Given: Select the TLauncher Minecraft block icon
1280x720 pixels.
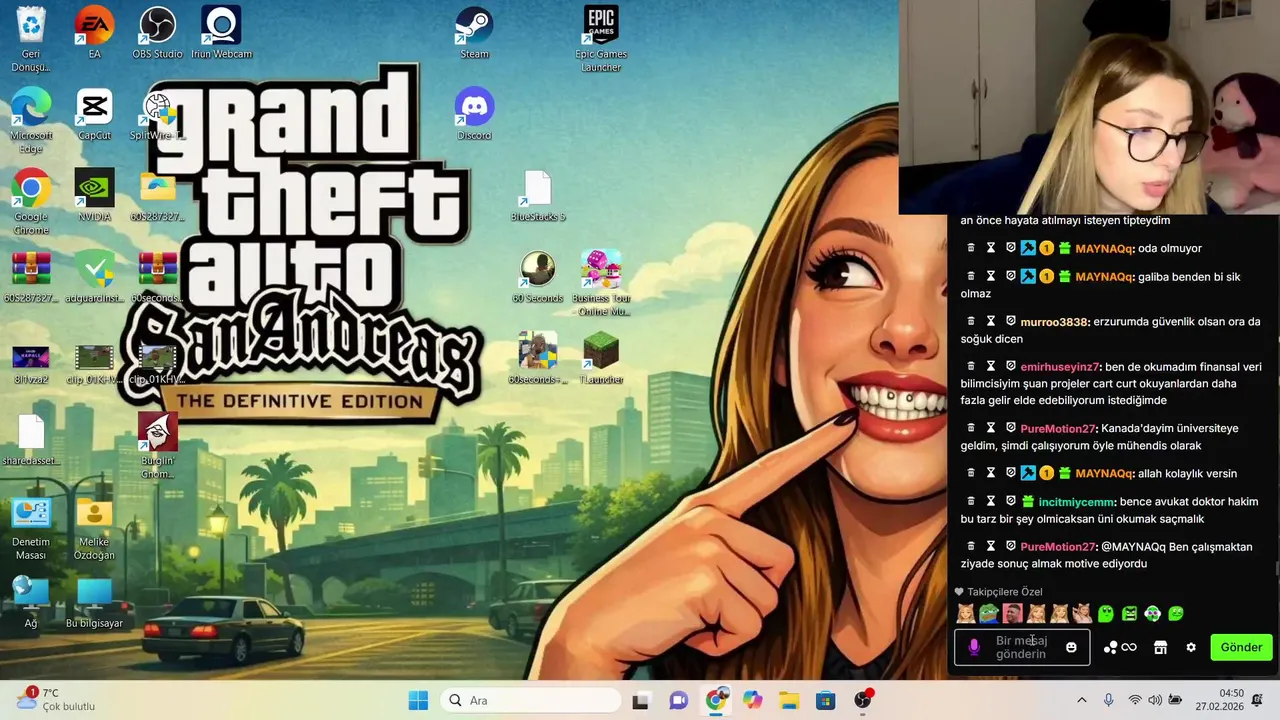Looking at the screenshot, I should [600, 358].
